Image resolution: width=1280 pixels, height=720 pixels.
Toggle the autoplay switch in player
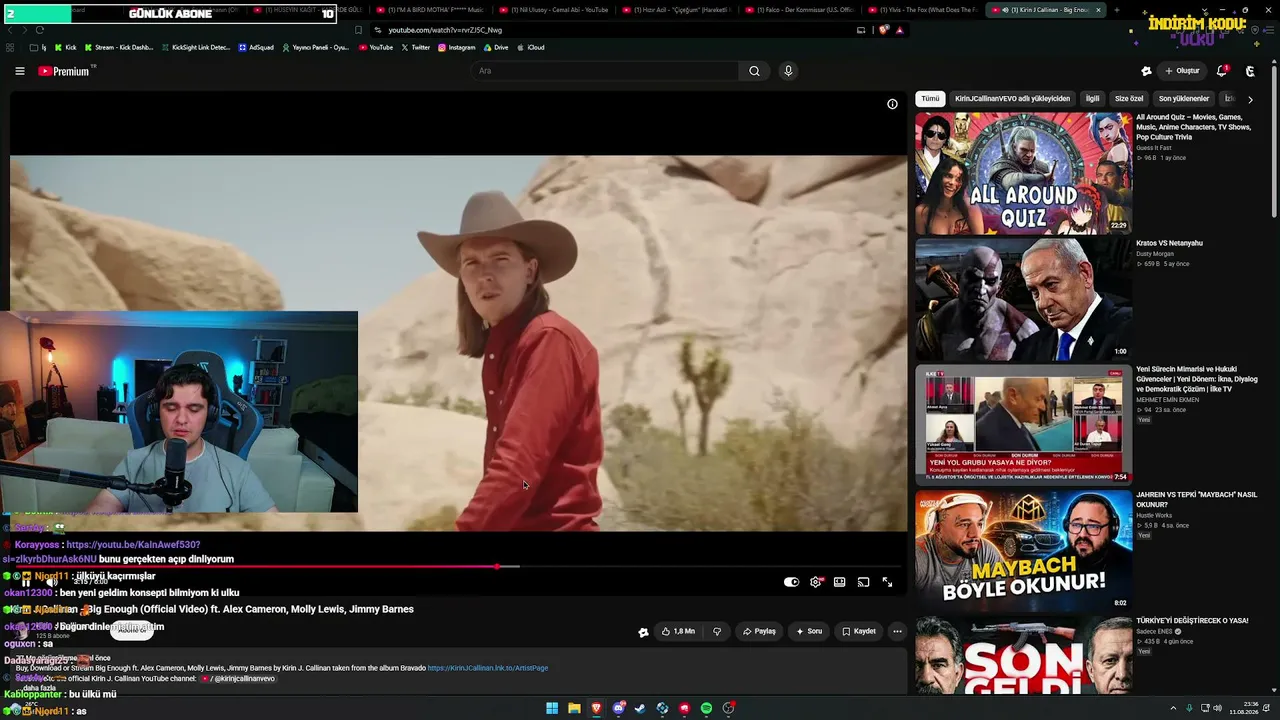click(791, 582)
